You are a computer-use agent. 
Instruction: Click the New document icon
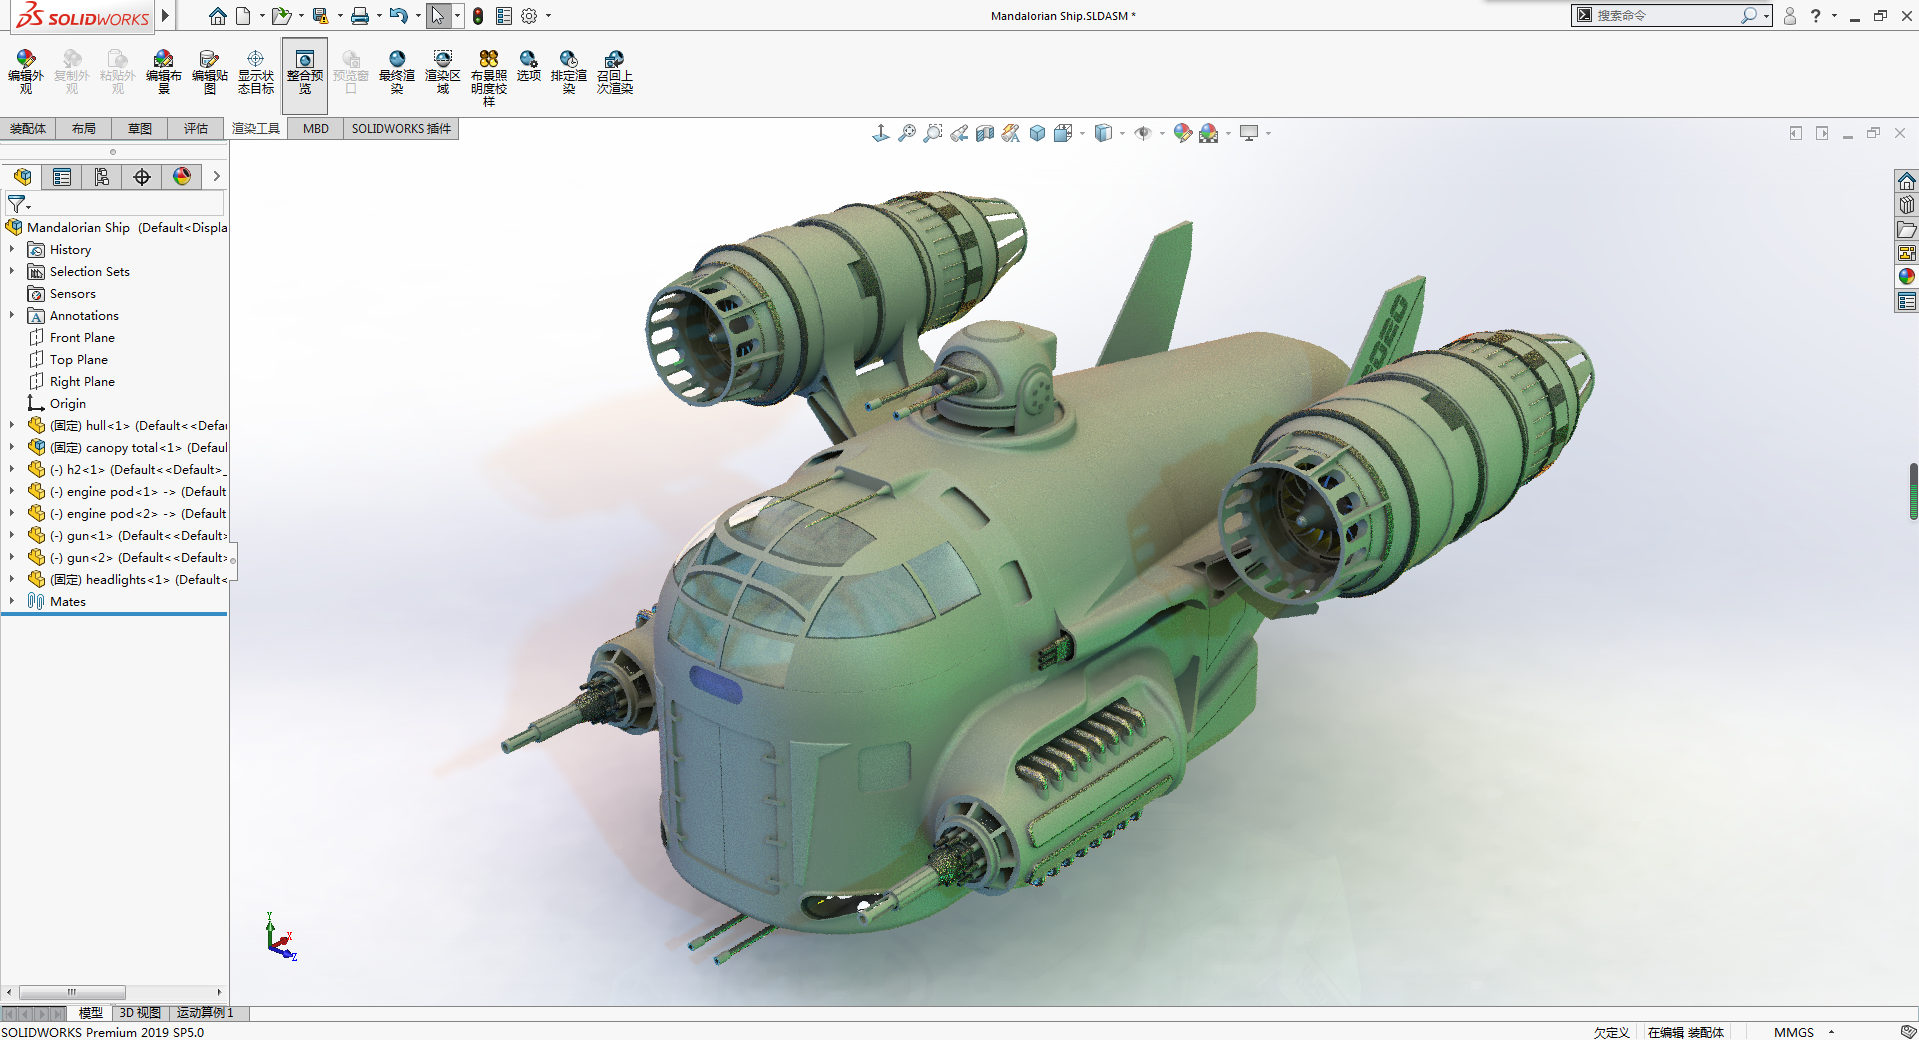pos(243,16)
